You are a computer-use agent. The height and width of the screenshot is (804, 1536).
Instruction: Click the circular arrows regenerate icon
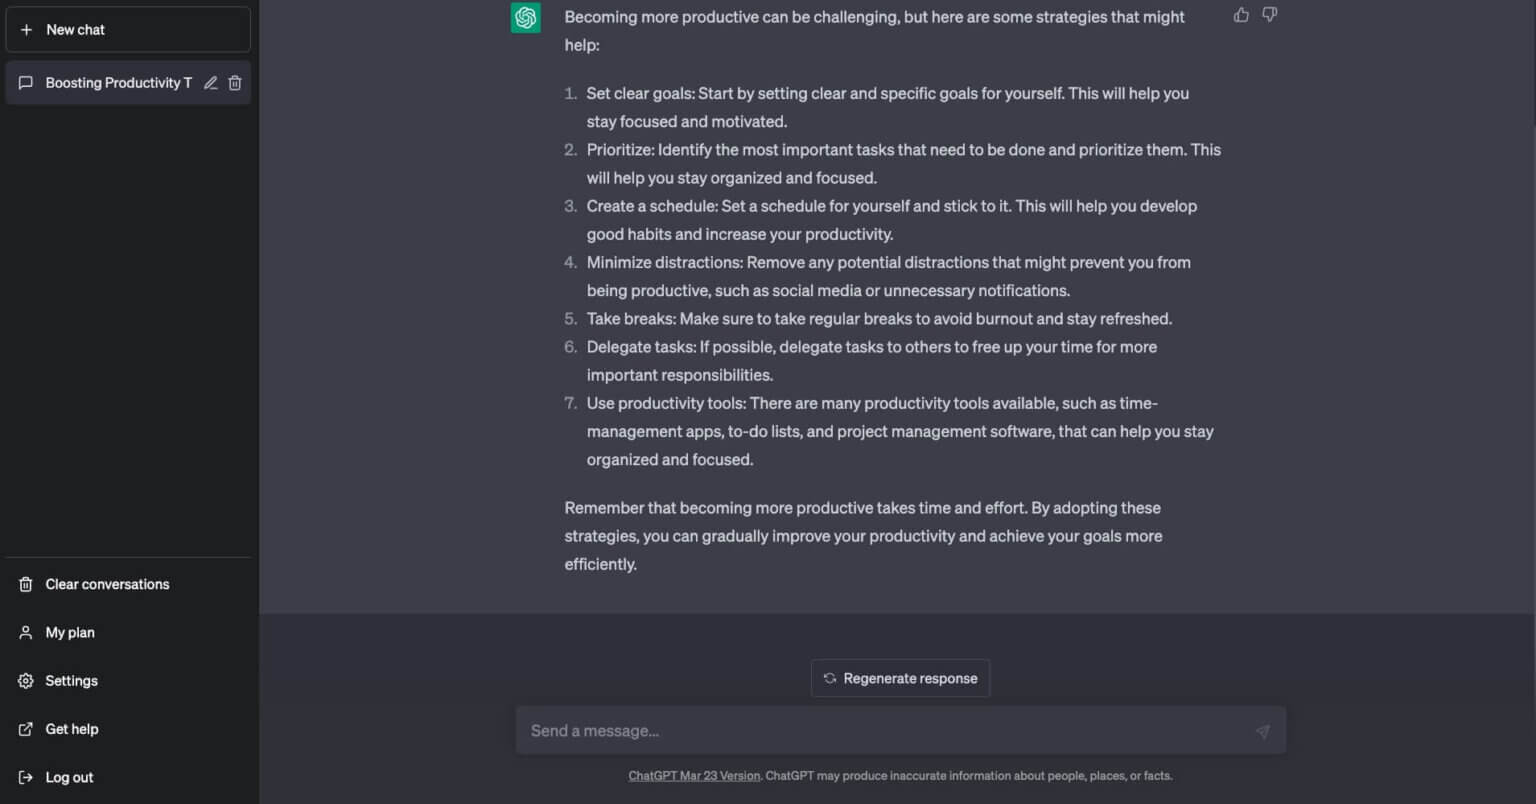pyautogui.click(x=830, y=678)
